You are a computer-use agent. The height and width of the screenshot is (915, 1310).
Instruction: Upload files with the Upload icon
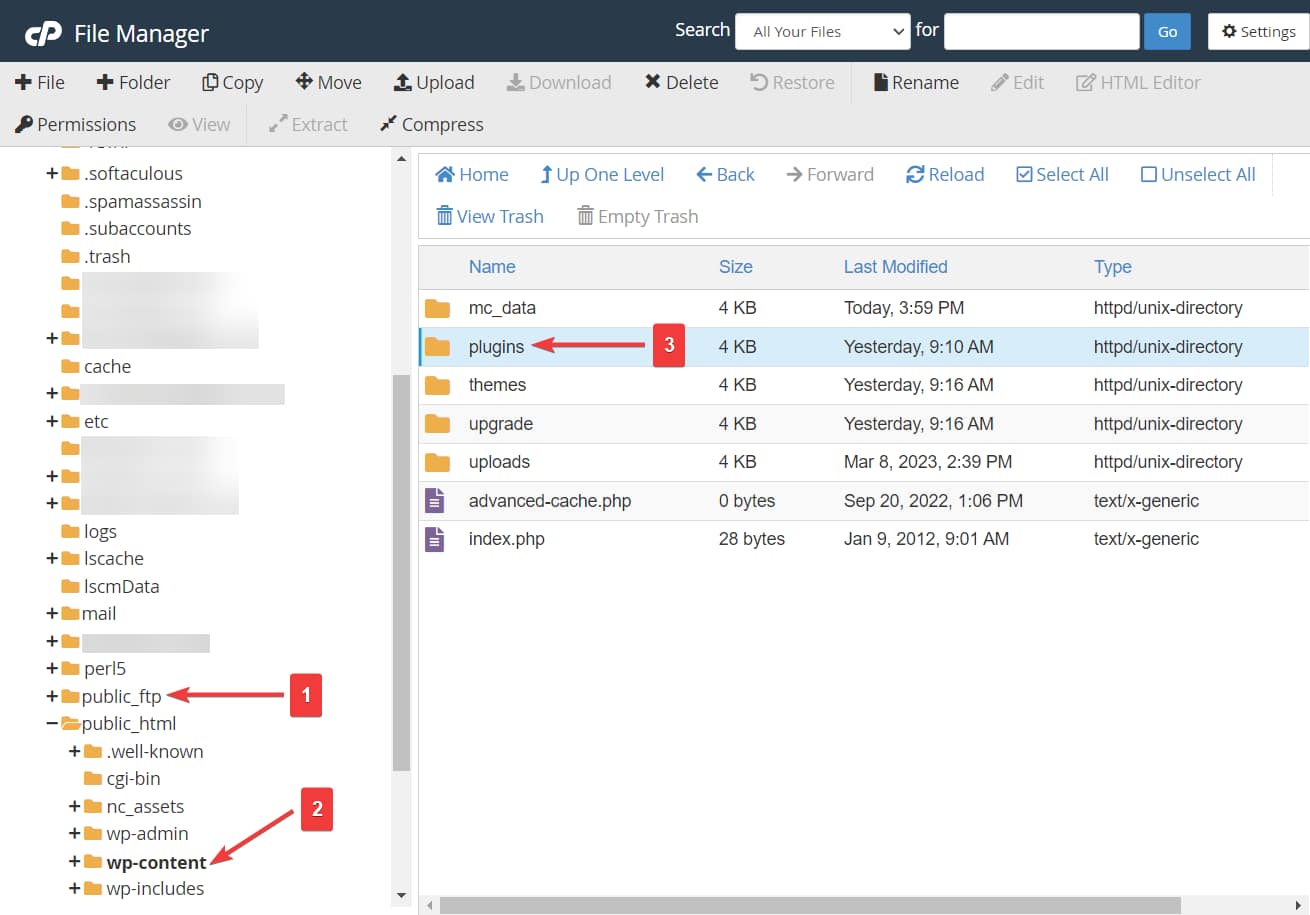click(x=434, y=82)
